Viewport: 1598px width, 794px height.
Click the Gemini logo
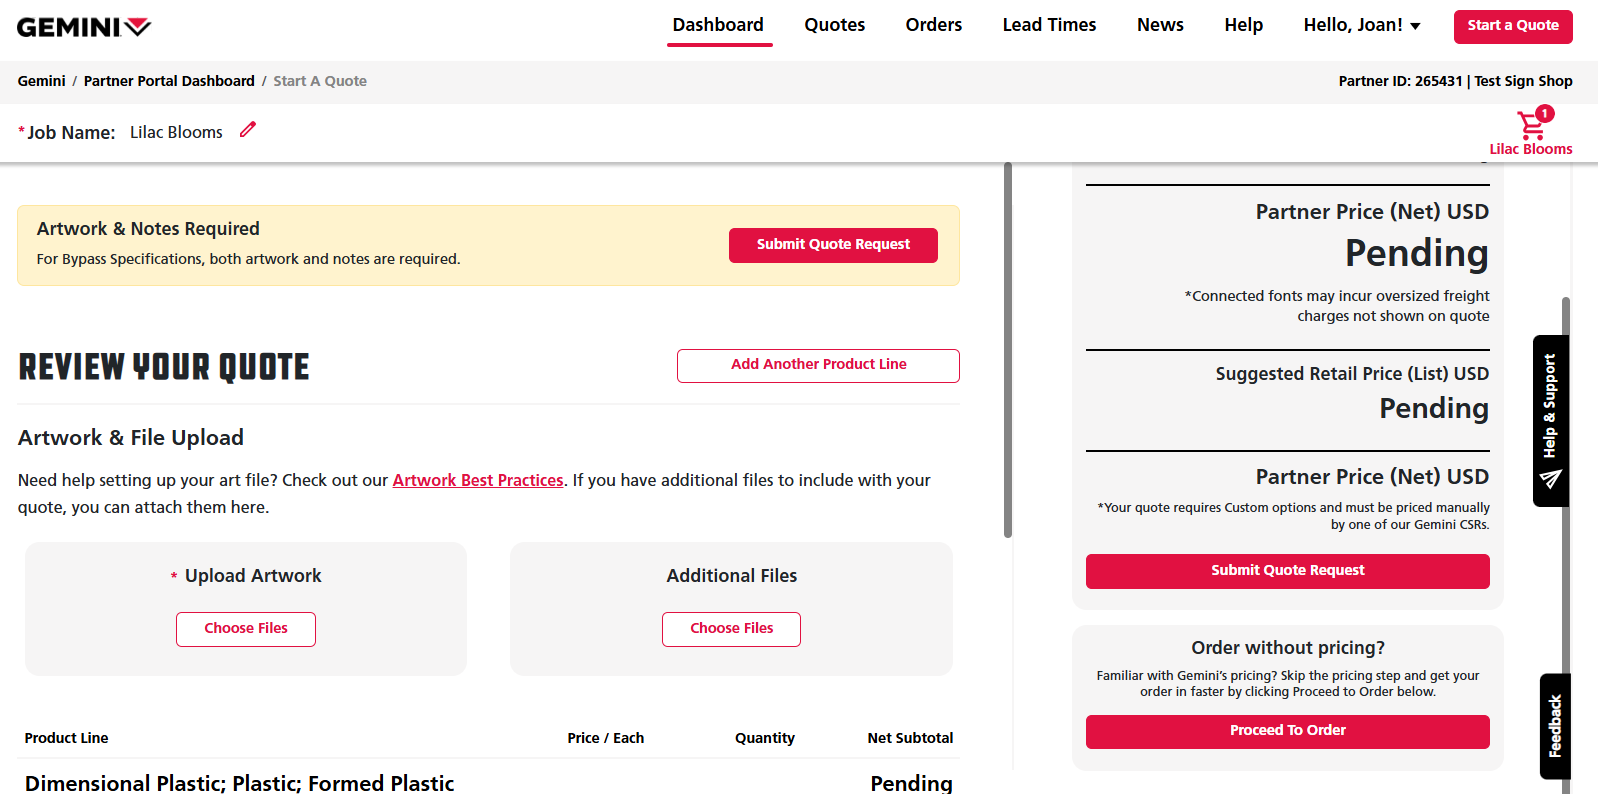tap(84, 27)
